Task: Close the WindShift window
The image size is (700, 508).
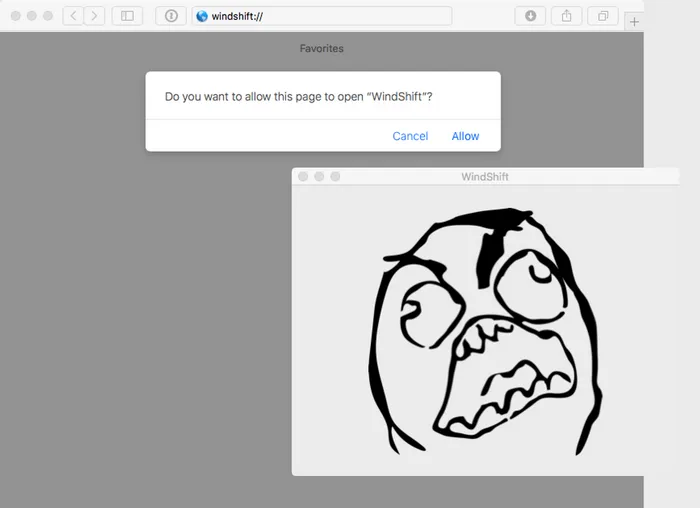Action: [303, 177]
